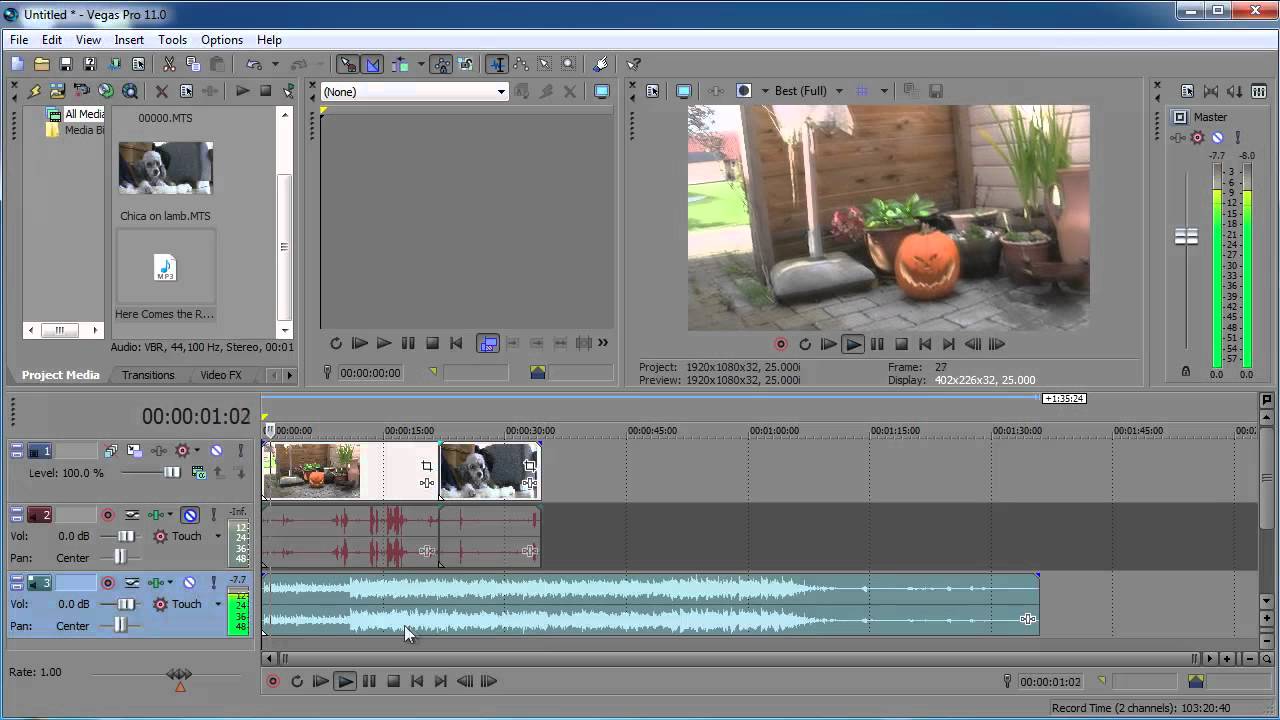The height and width of the screenshot is (720, 1280).
Task: Arm track 2 for record
Action: [x=108, y=515]
